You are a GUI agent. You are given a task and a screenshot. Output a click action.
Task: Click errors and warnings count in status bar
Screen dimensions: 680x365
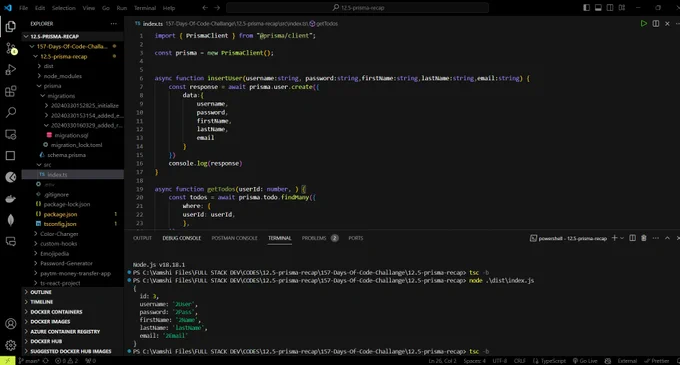66,361
